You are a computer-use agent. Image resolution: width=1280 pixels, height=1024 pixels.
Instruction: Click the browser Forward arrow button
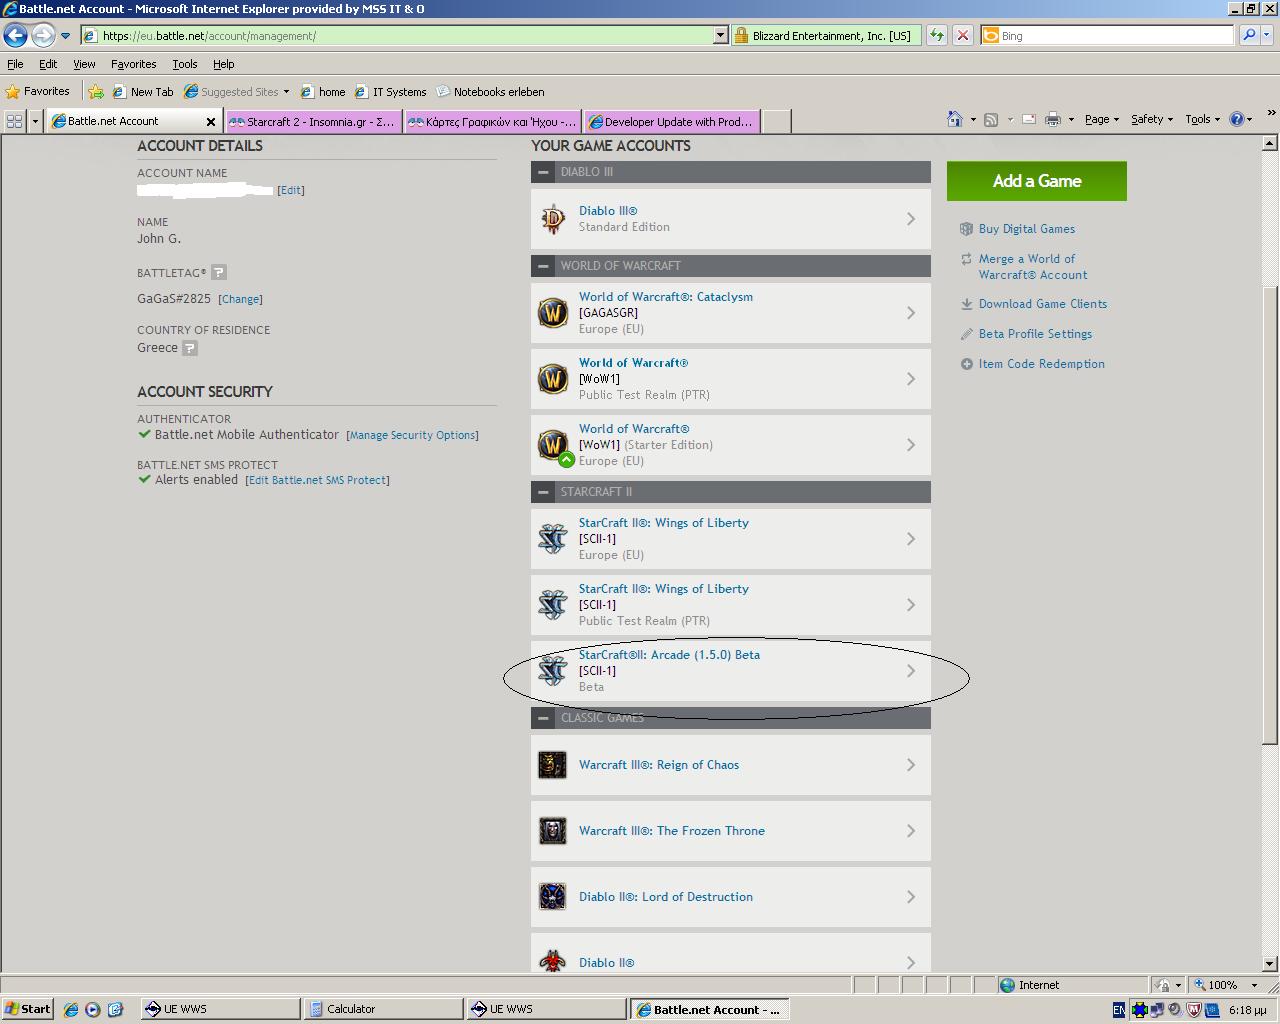point(42,35)
